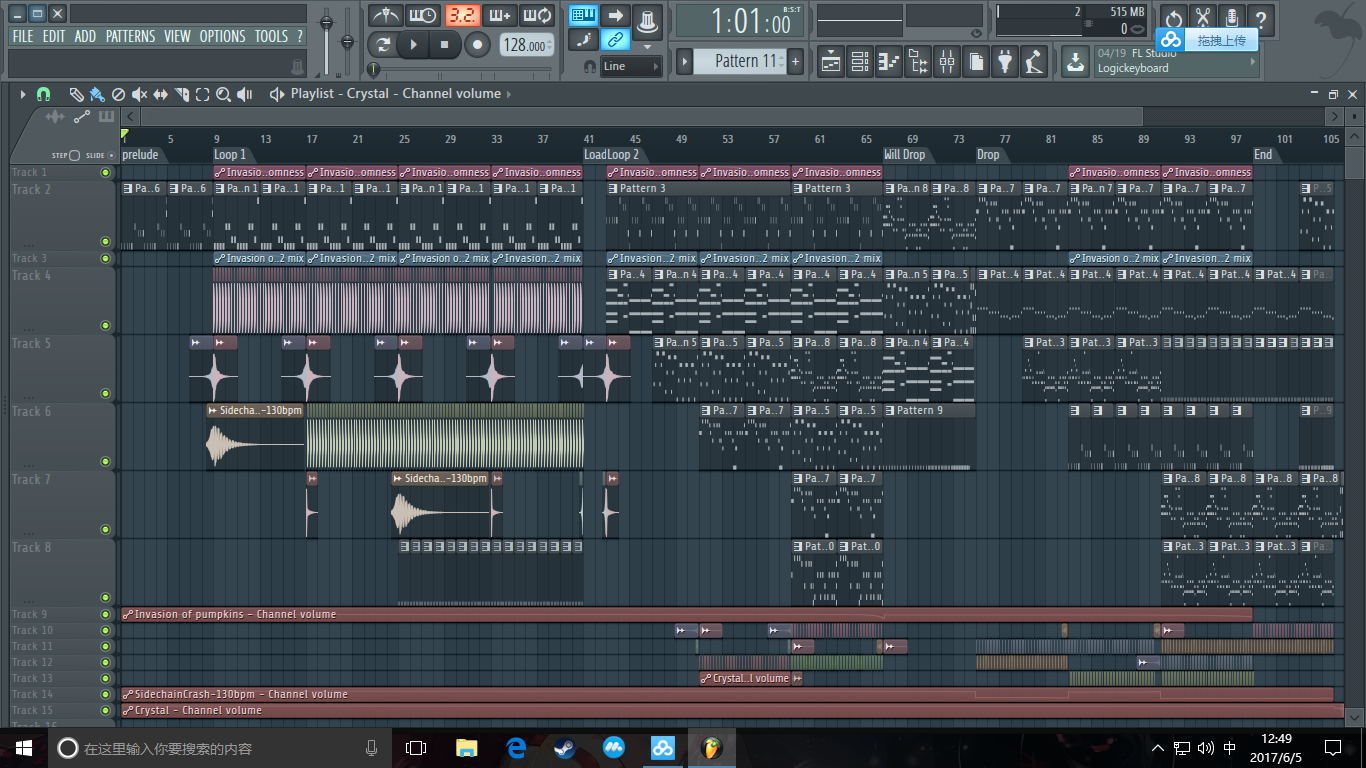The width and height of the screenshot is (1366, 768).
Task: Select the mute tool in playlist toolbar
Action: pos(139,94)
